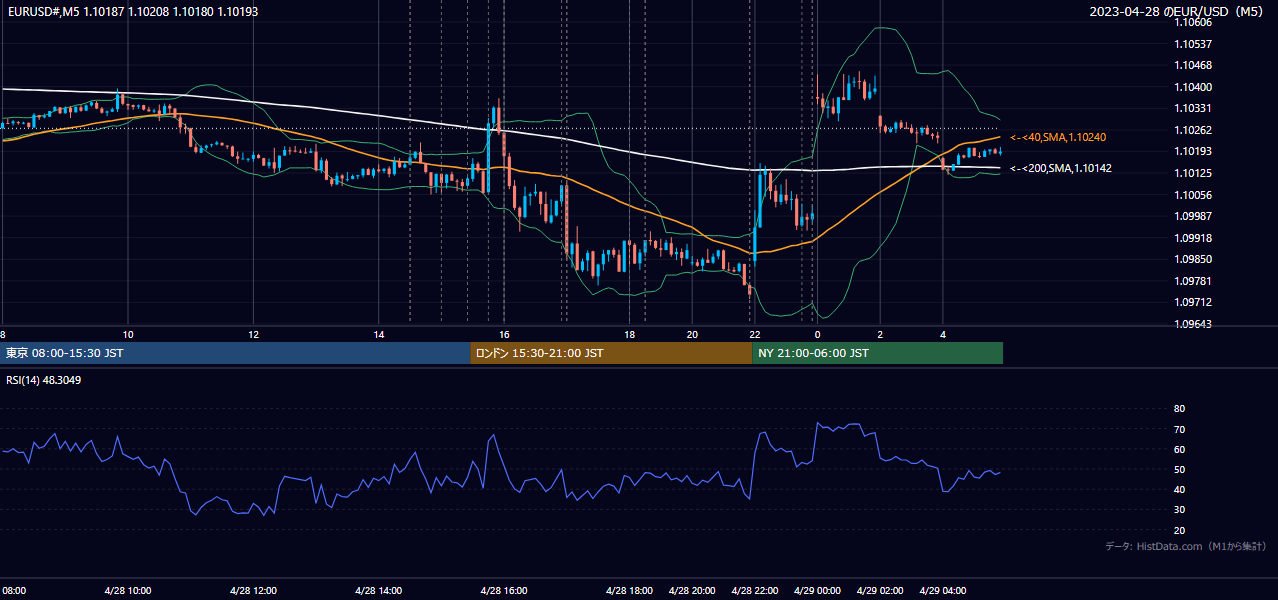
Task: Click the HistData.com data source credit
Action: click(x=1185, y=546)
